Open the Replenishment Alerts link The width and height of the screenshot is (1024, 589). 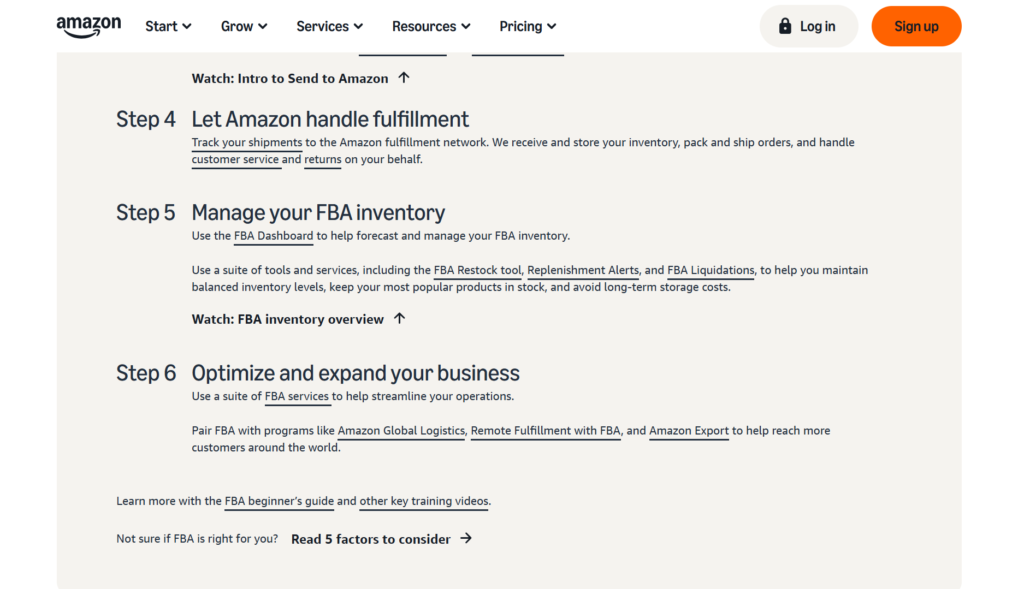[582, 271]
